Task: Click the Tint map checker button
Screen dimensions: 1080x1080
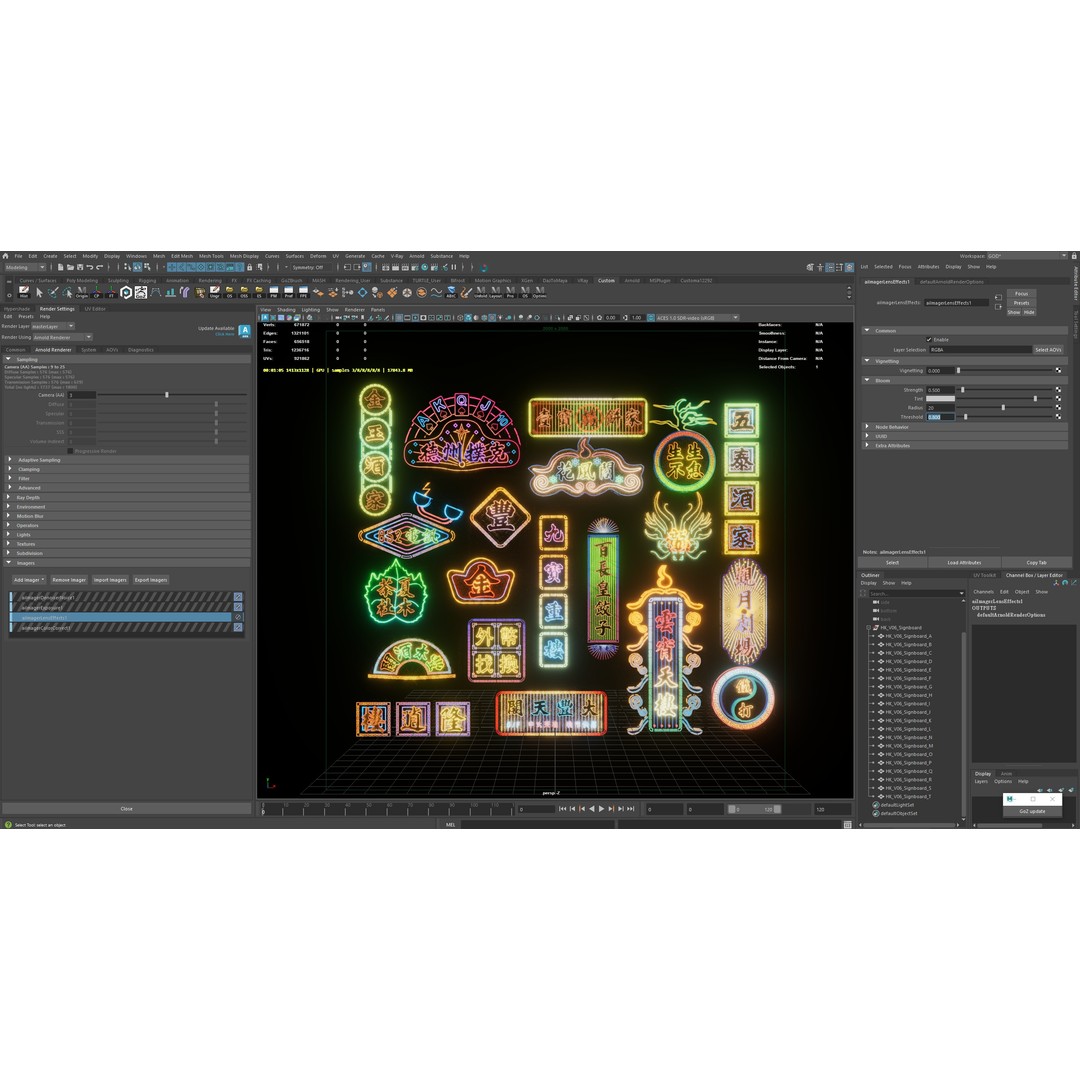Action: pos(1059,399)
